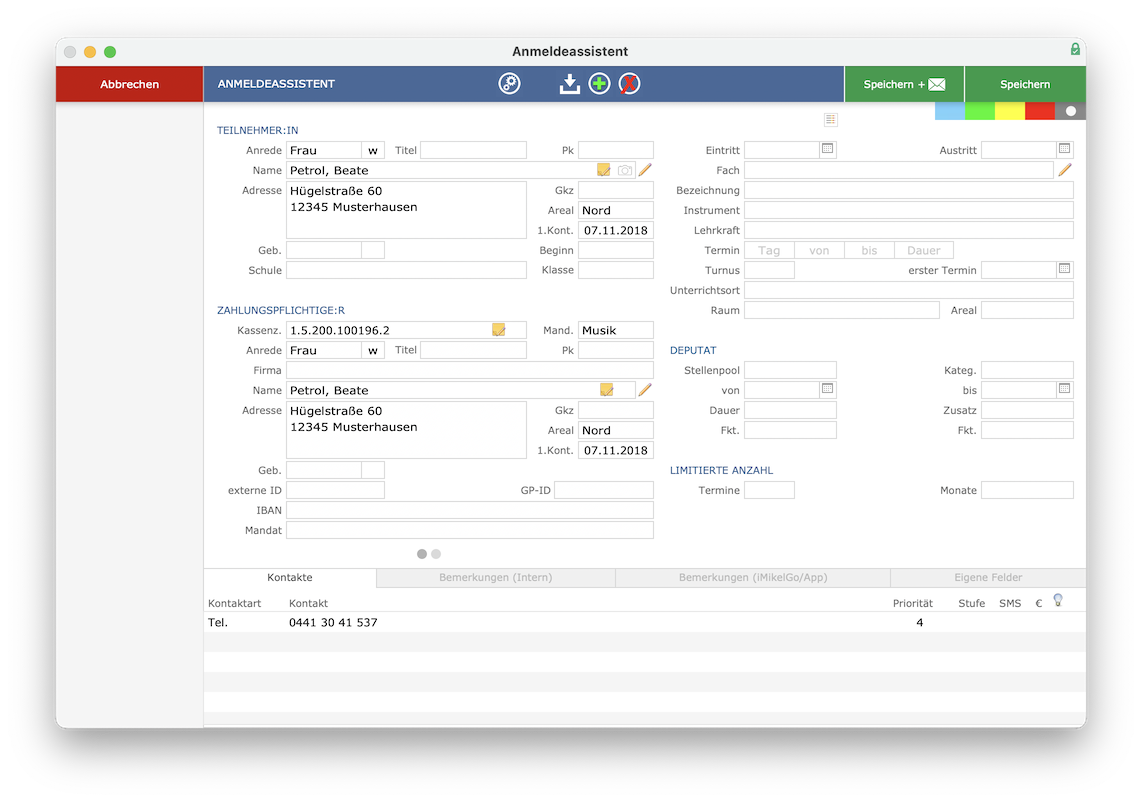Open the Mand. field showing Musik
1142x802 pixels.
click(615, 330)
